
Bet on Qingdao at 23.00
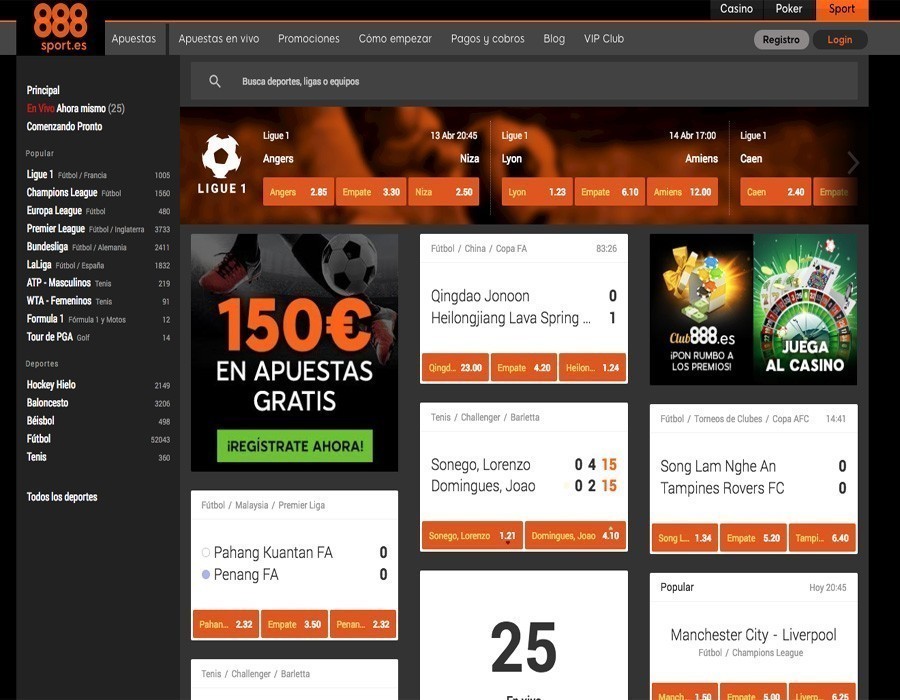[x=455, y=368]
